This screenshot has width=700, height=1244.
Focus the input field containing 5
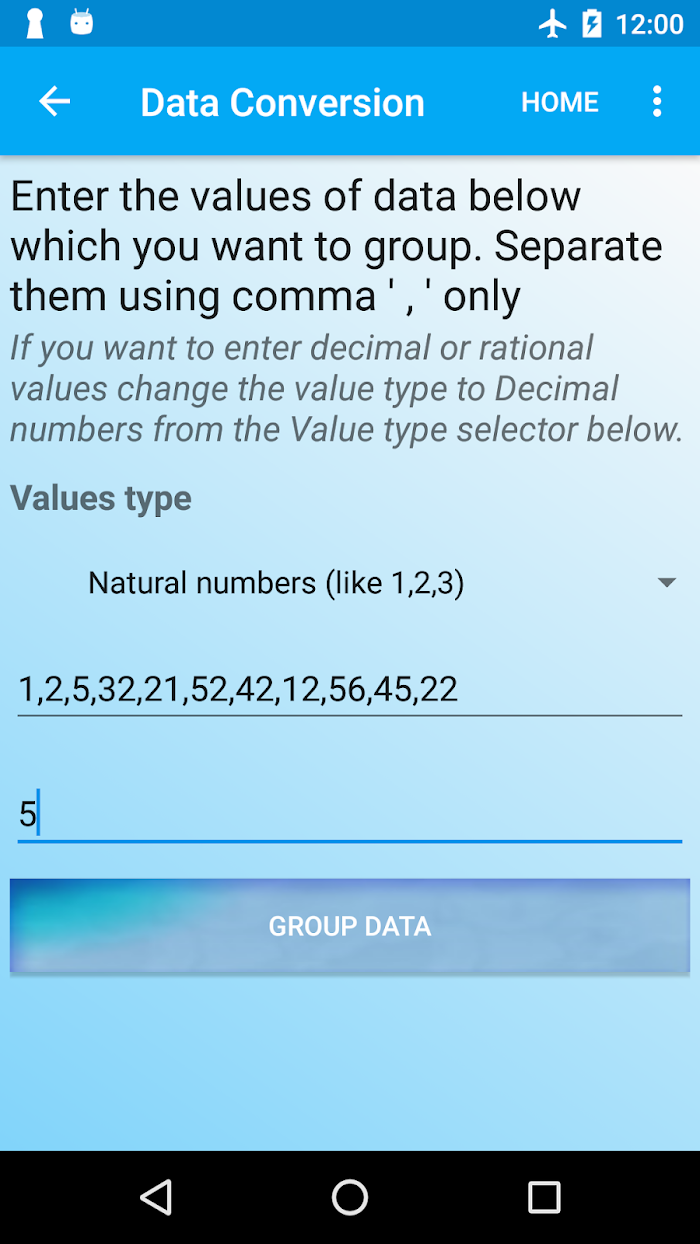[350, 814]
